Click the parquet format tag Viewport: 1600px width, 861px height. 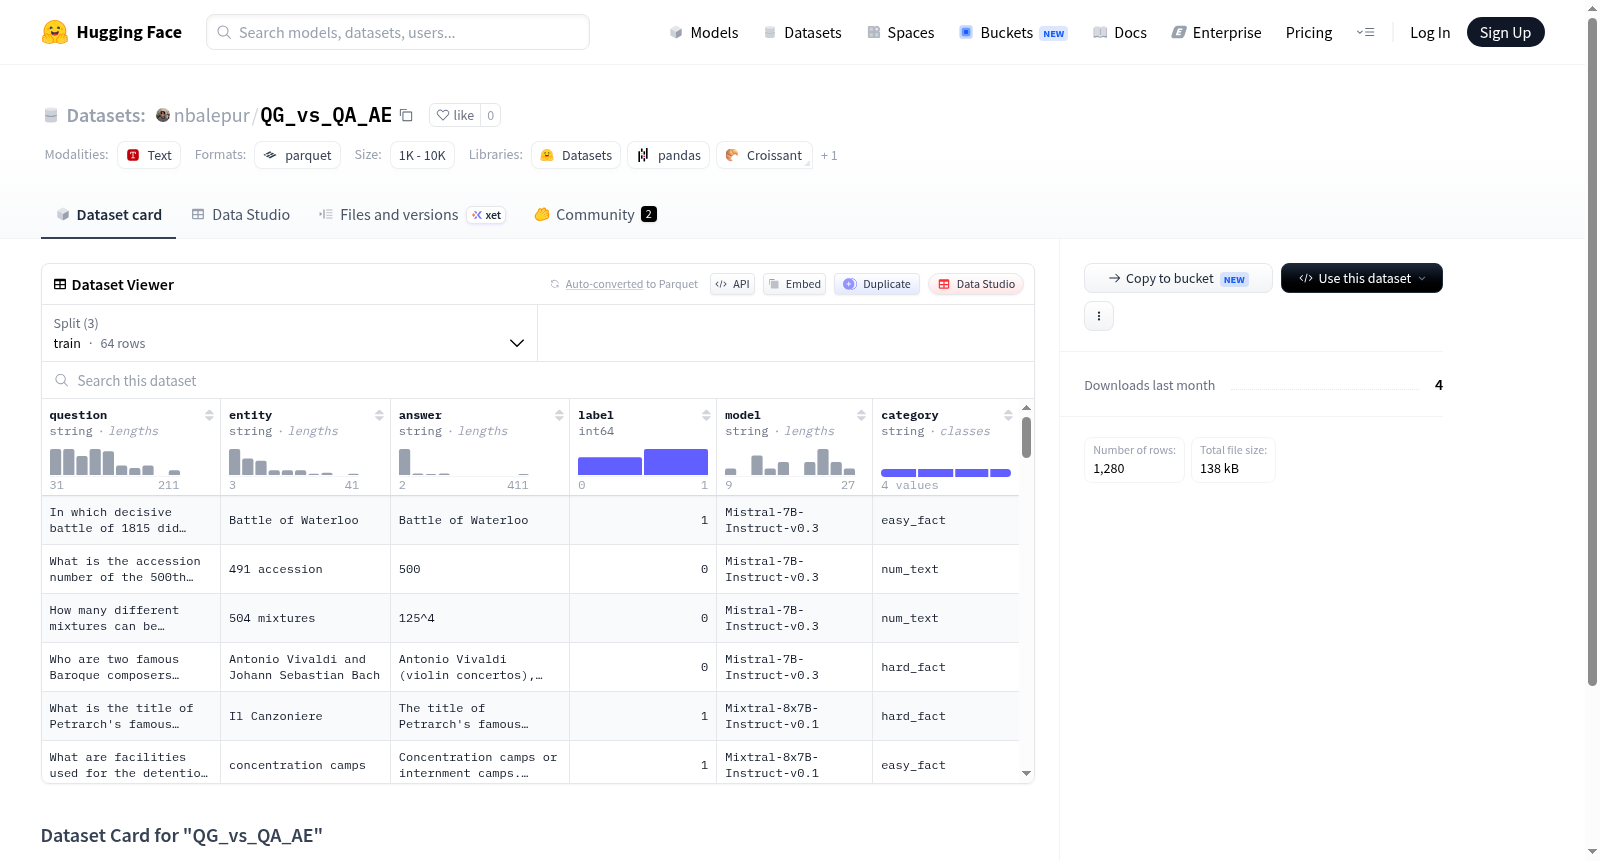click(x=297, y=155)
